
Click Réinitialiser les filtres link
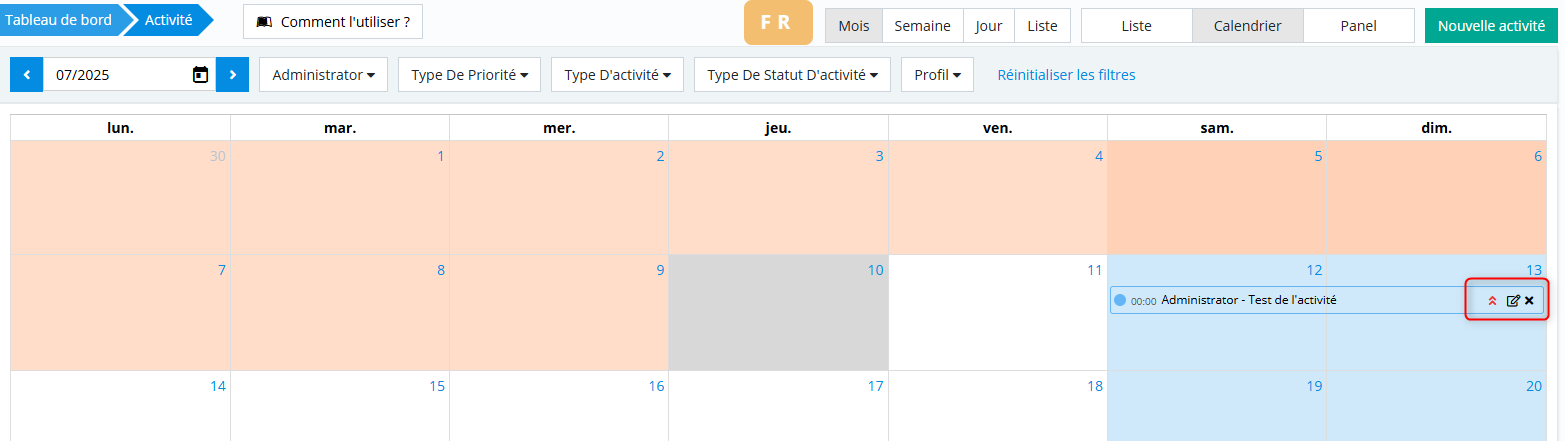[1066, 75]
